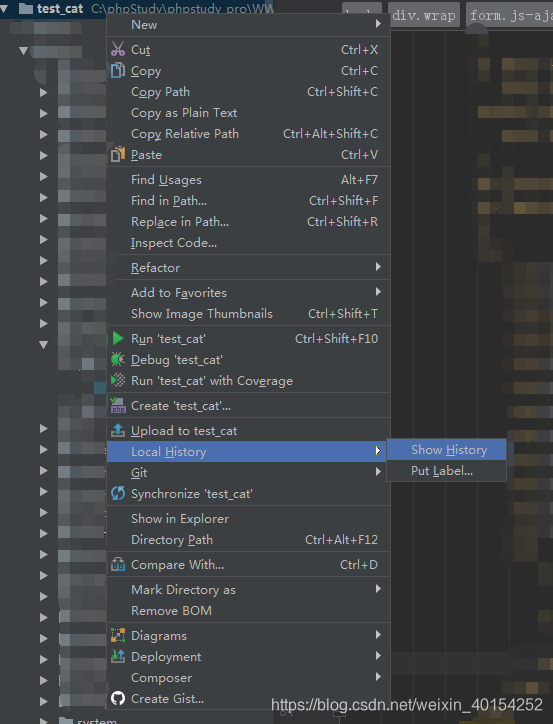The image size is (553, 724).
Task: Click the Run with Coverage icon
Action: pyautogui.click(x=118, y=380)
